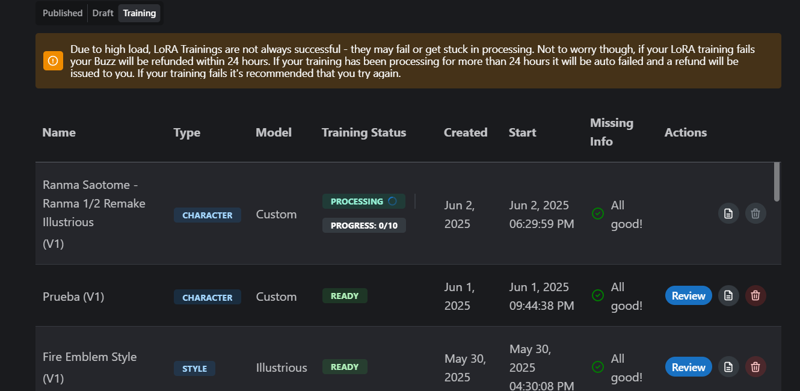Open training details icon for Prueba row

click(729, 296)
